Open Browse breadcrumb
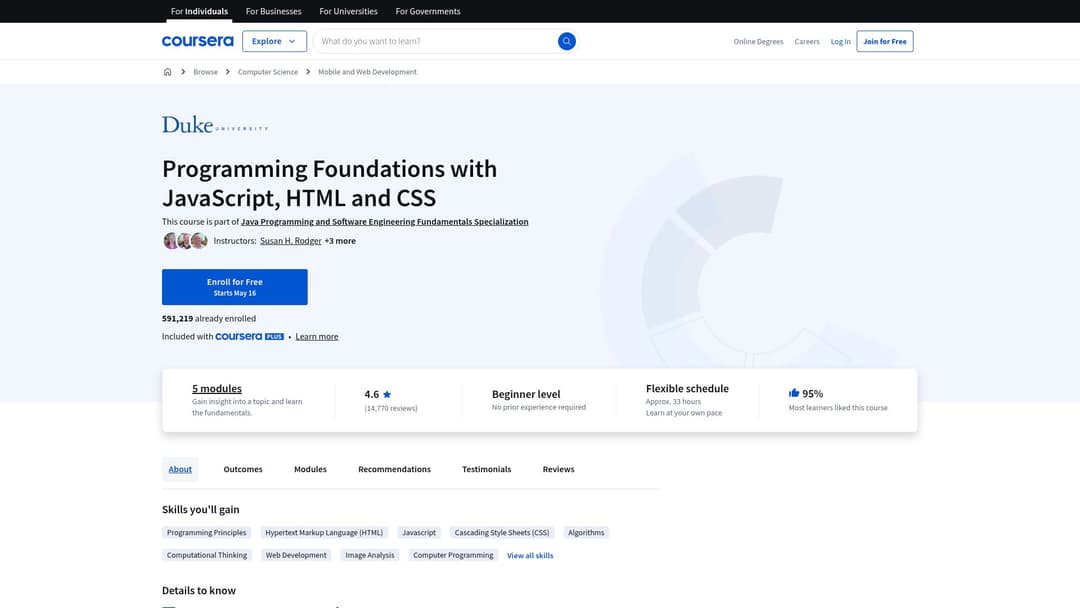Image resolution: width=1080 pixels, height=608 pixels. 205,72
